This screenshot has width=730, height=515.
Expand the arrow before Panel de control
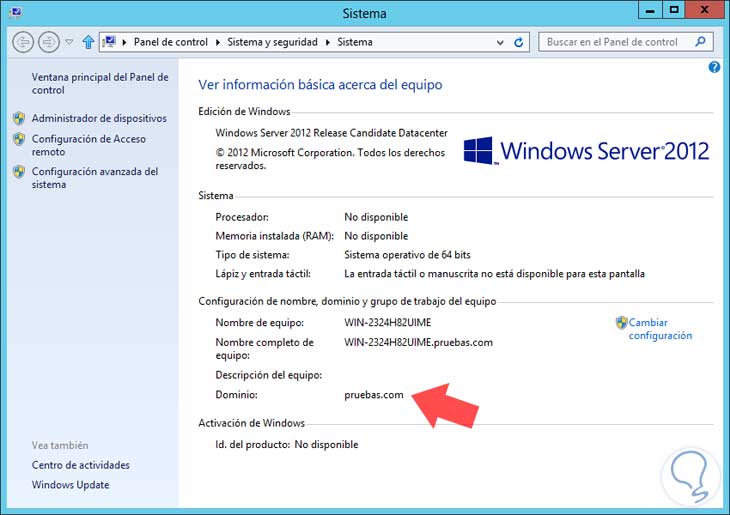124,42
